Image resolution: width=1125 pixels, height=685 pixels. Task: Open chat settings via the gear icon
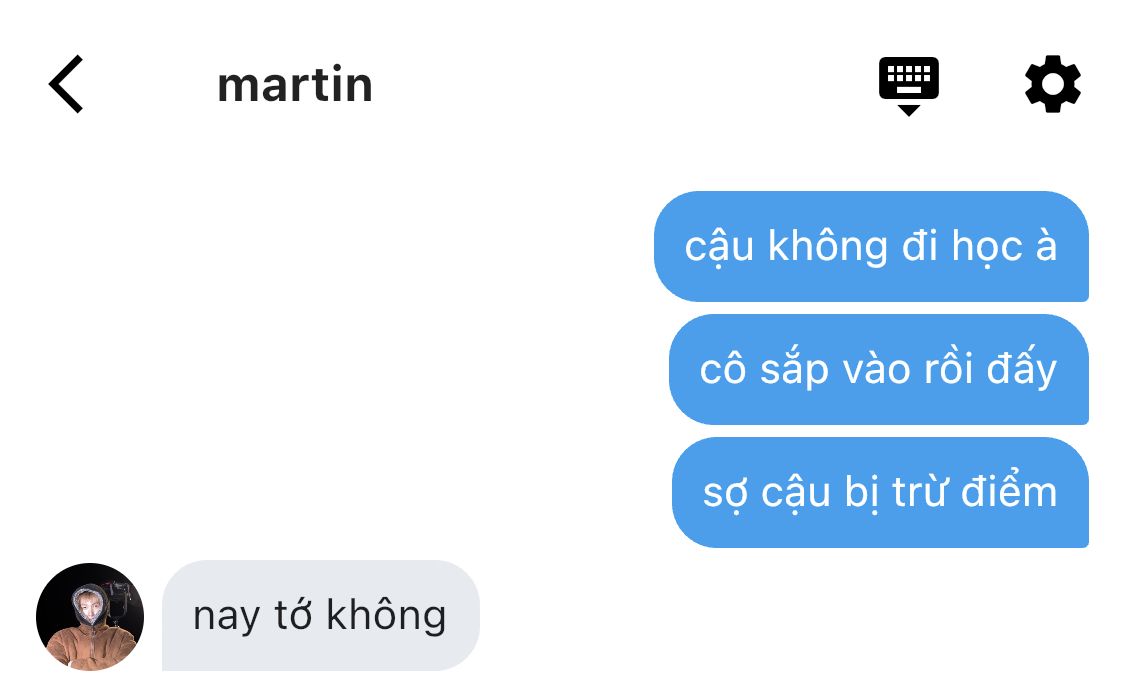[1053, 84]
